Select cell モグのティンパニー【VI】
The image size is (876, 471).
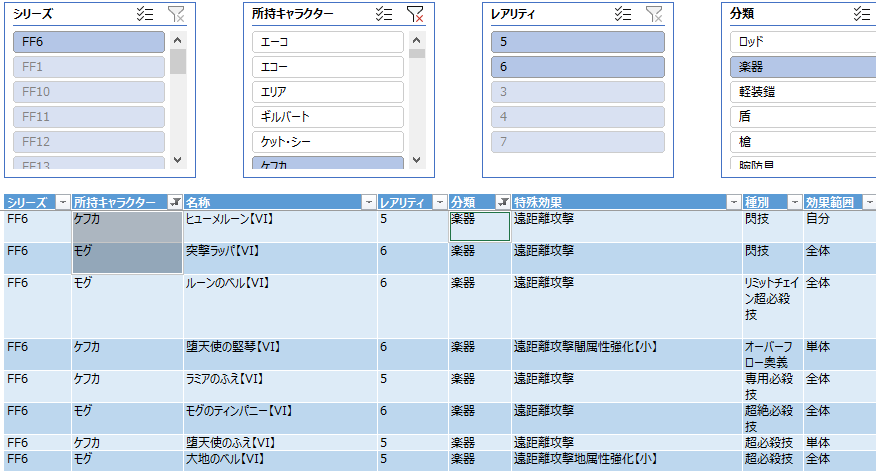point(280,418)
